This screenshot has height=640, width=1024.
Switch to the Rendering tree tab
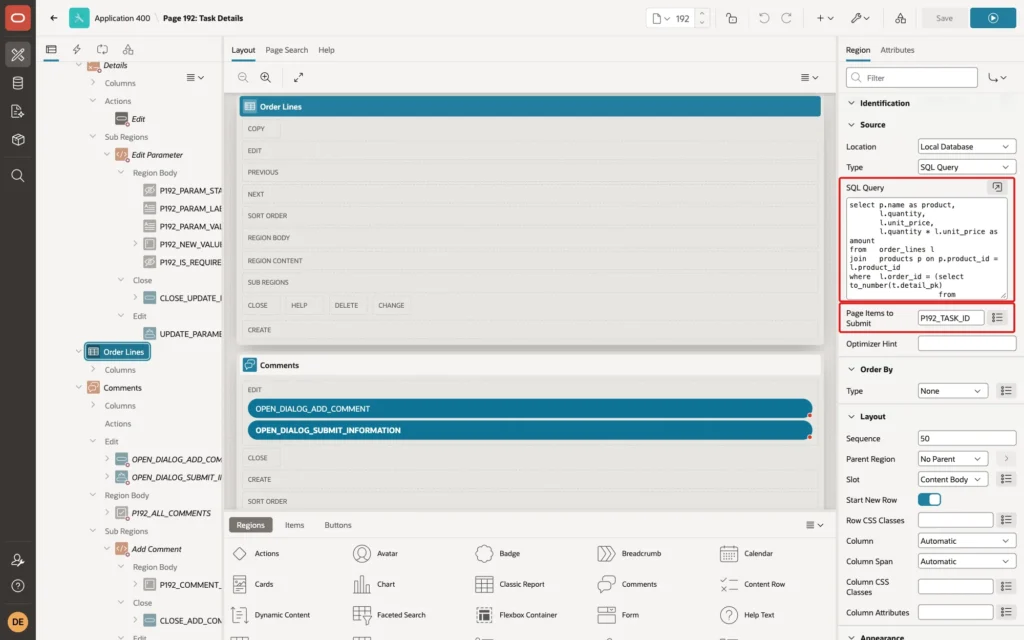(51, 50)
